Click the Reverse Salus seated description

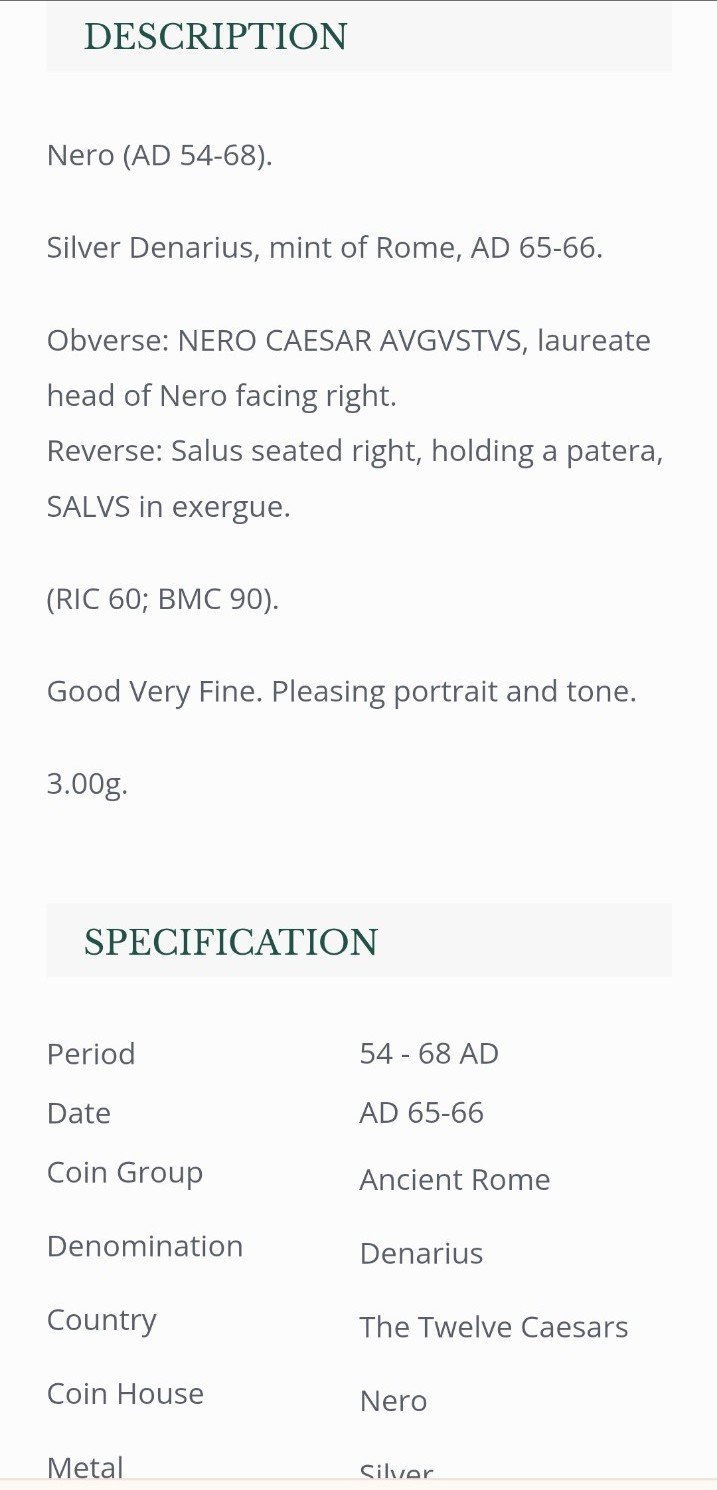coord(355,479)
